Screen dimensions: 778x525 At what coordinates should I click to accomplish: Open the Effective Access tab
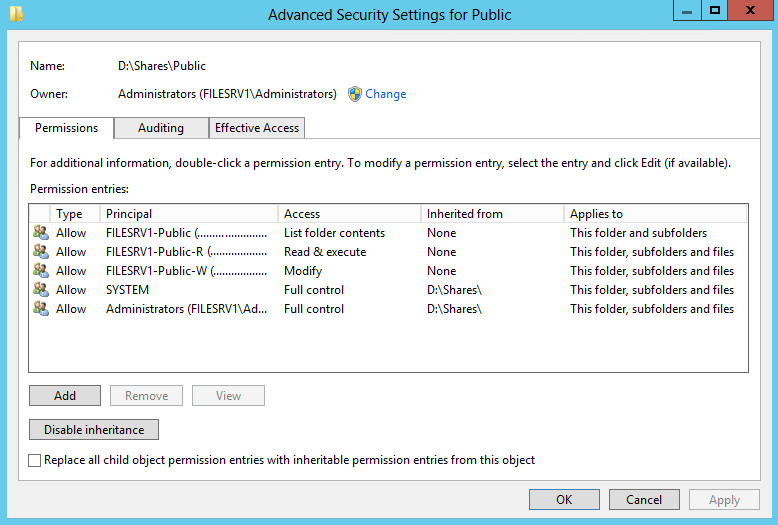tap(257, 128)
